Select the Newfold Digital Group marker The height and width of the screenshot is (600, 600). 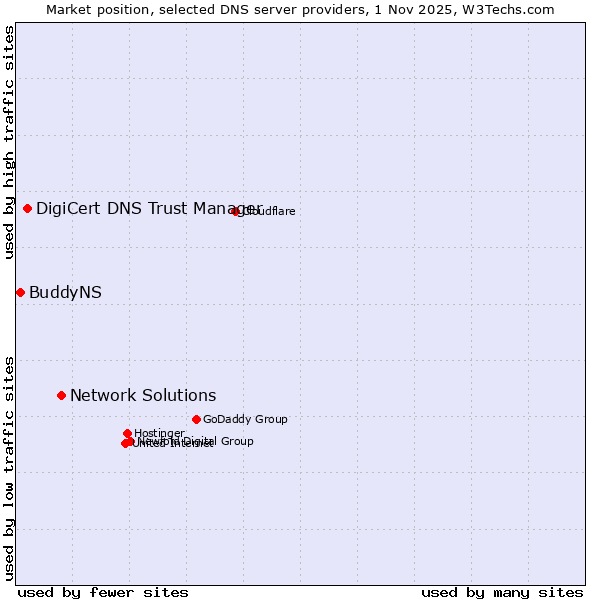[x=130, y=441]
